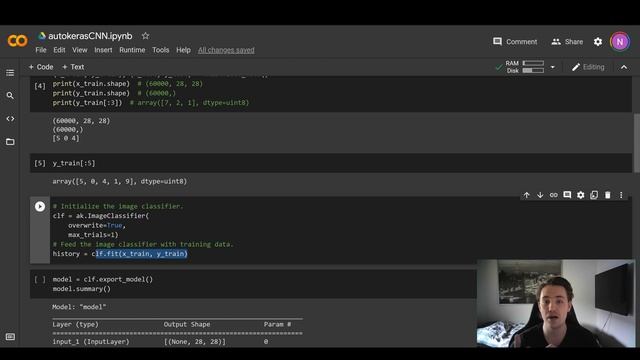Image resolution: width=640 pixels, height=360 pixels.
Task: Delete the selected cell
Action: tap(607, 195)
